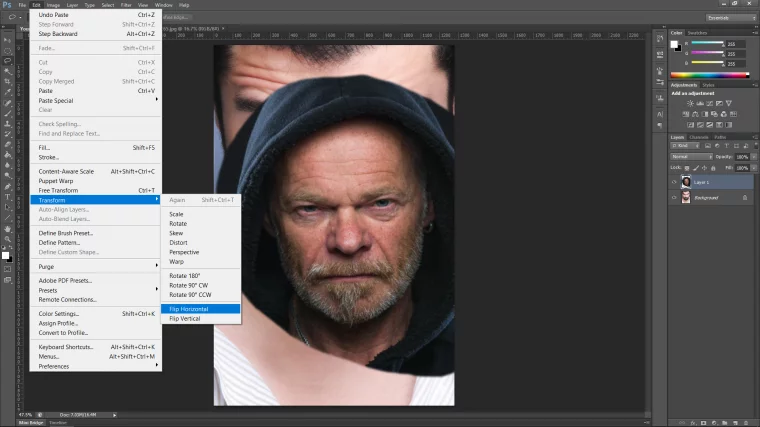Click the foreground color swatch in Color panel

pos(674,44)
